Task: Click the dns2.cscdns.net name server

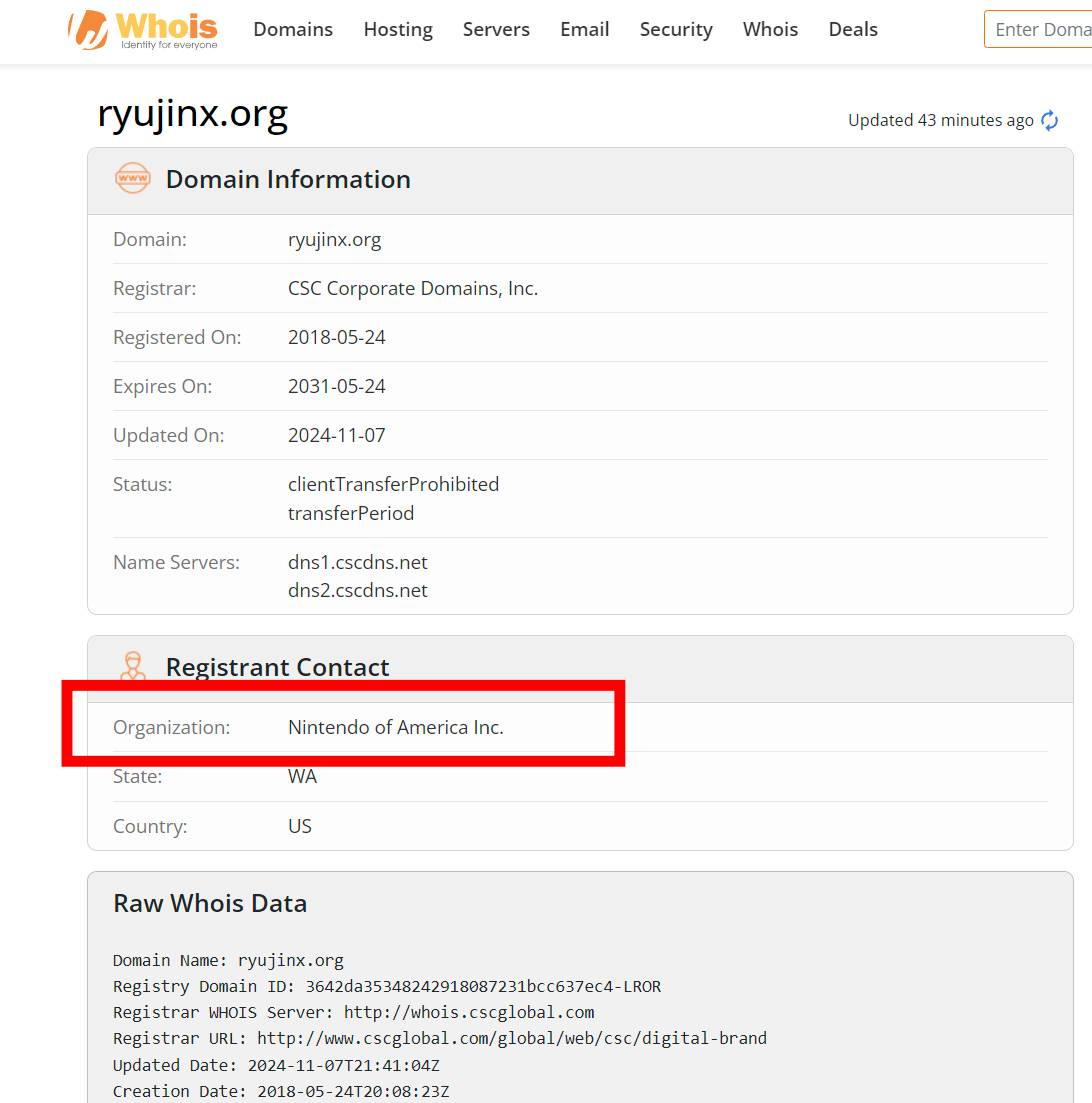Action: 357,590
